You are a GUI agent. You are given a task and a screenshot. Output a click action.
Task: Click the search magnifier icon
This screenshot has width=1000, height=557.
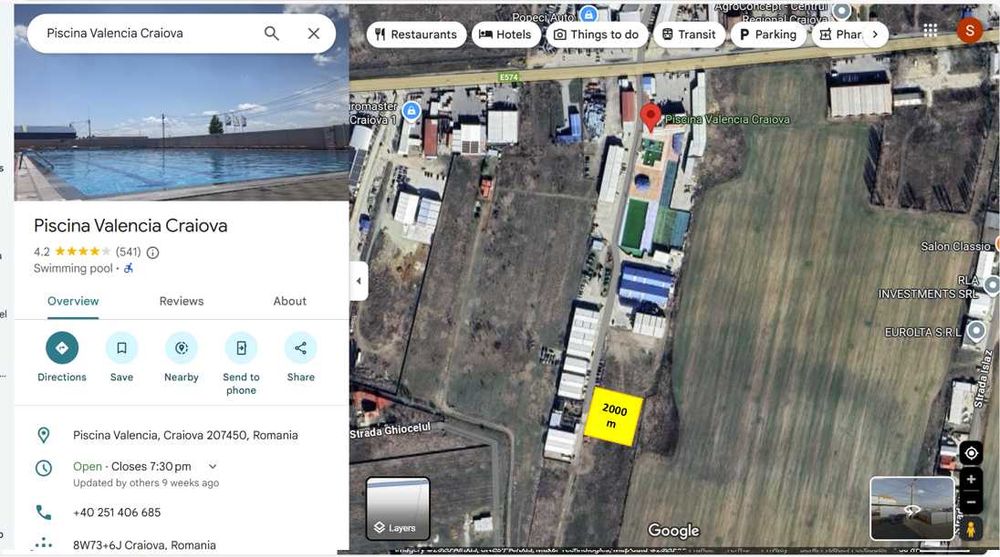tap(271, 33)
